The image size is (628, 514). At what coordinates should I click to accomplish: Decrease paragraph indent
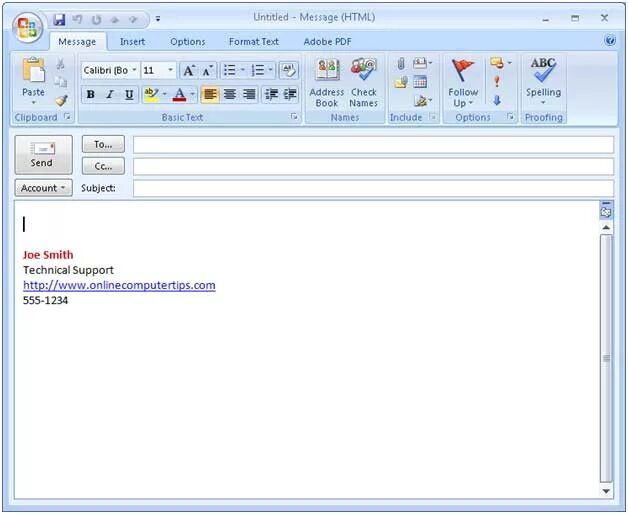coord(271,95)
